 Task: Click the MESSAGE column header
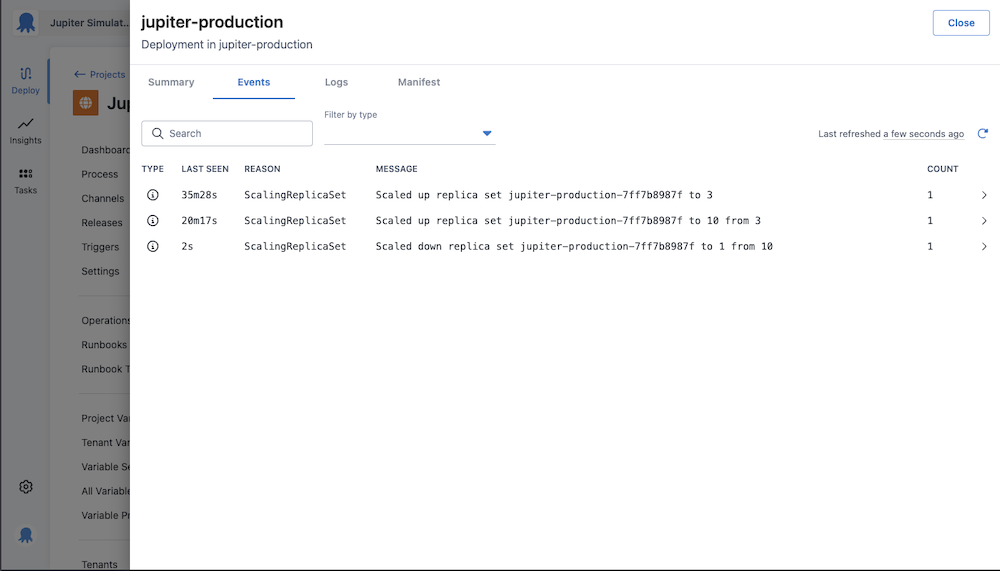click(397, 169)
